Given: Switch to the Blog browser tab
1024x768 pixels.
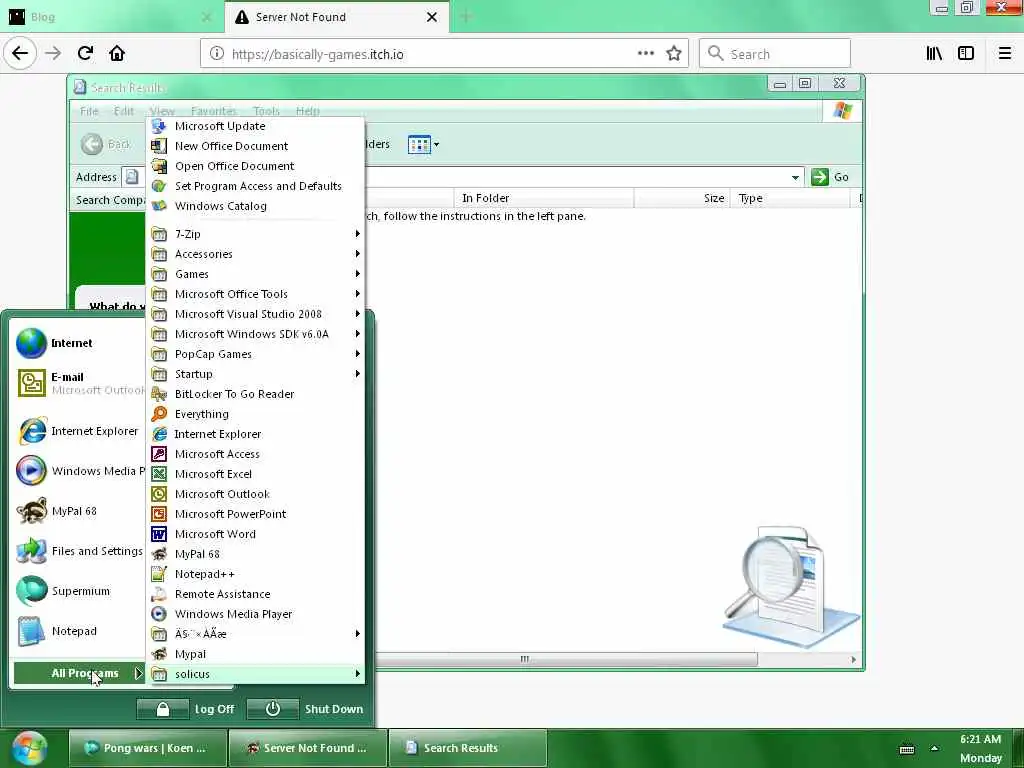Looking at the screenshot, I should coord(111,17).
